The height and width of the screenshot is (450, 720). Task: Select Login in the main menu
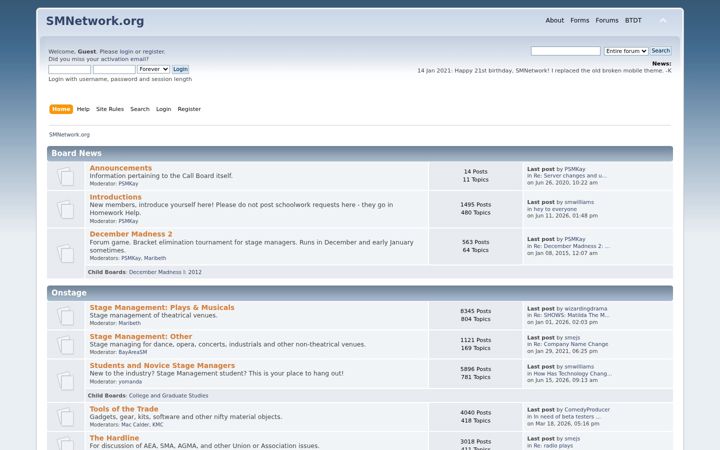(x=163, y=109)
